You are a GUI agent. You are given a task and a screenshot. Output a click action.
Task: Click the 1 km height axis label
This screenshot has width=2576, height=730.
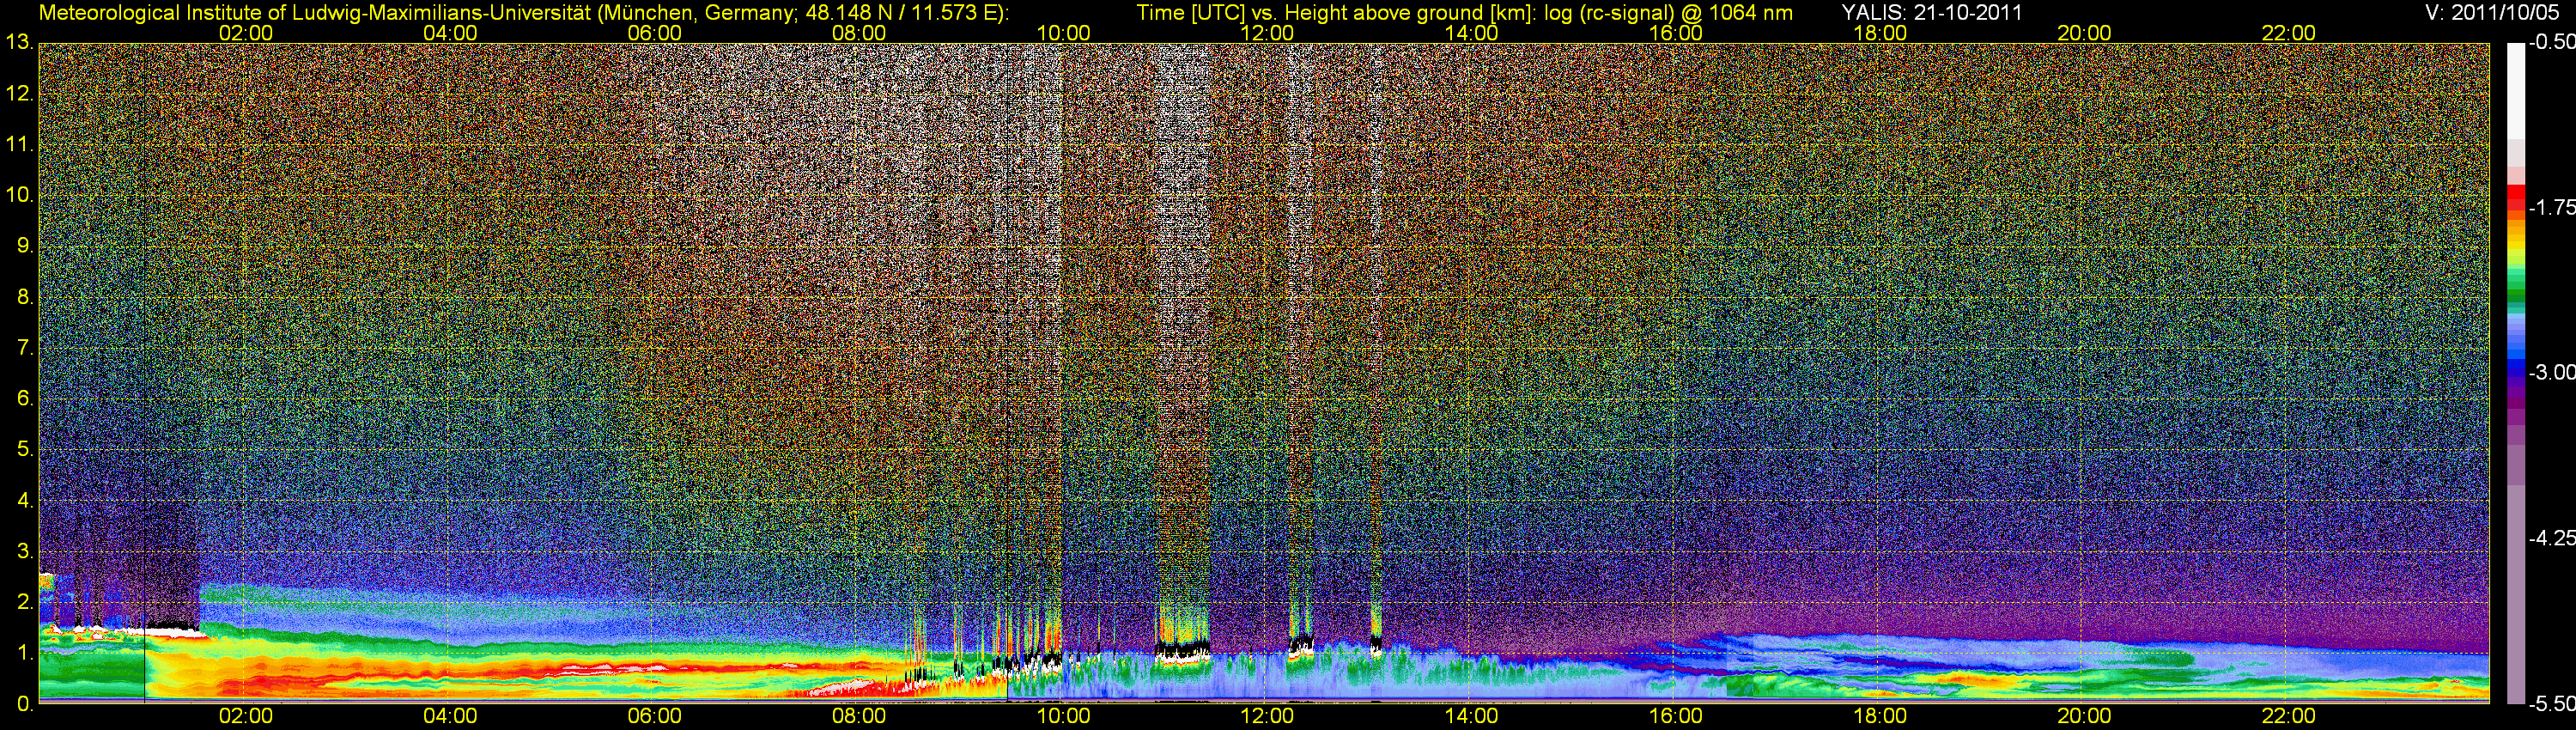[24, 653]
